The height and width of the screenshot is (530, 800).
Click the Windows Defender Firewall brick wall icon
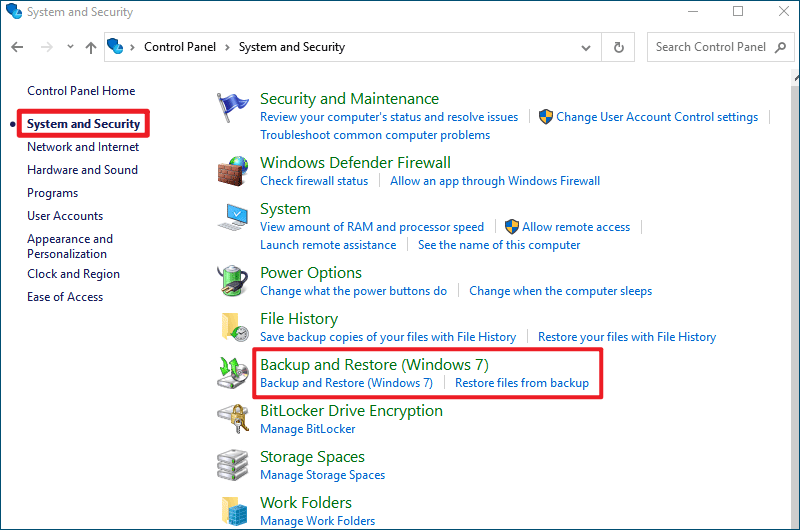(233, 171)
